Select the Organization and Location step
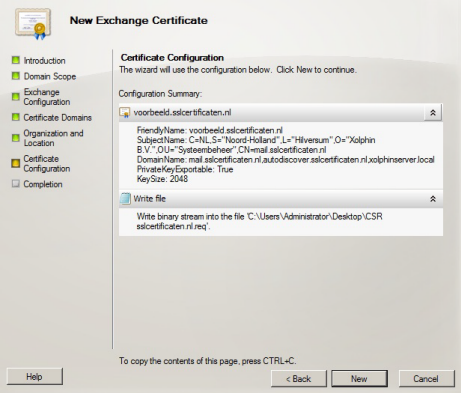 pos(53,138)
